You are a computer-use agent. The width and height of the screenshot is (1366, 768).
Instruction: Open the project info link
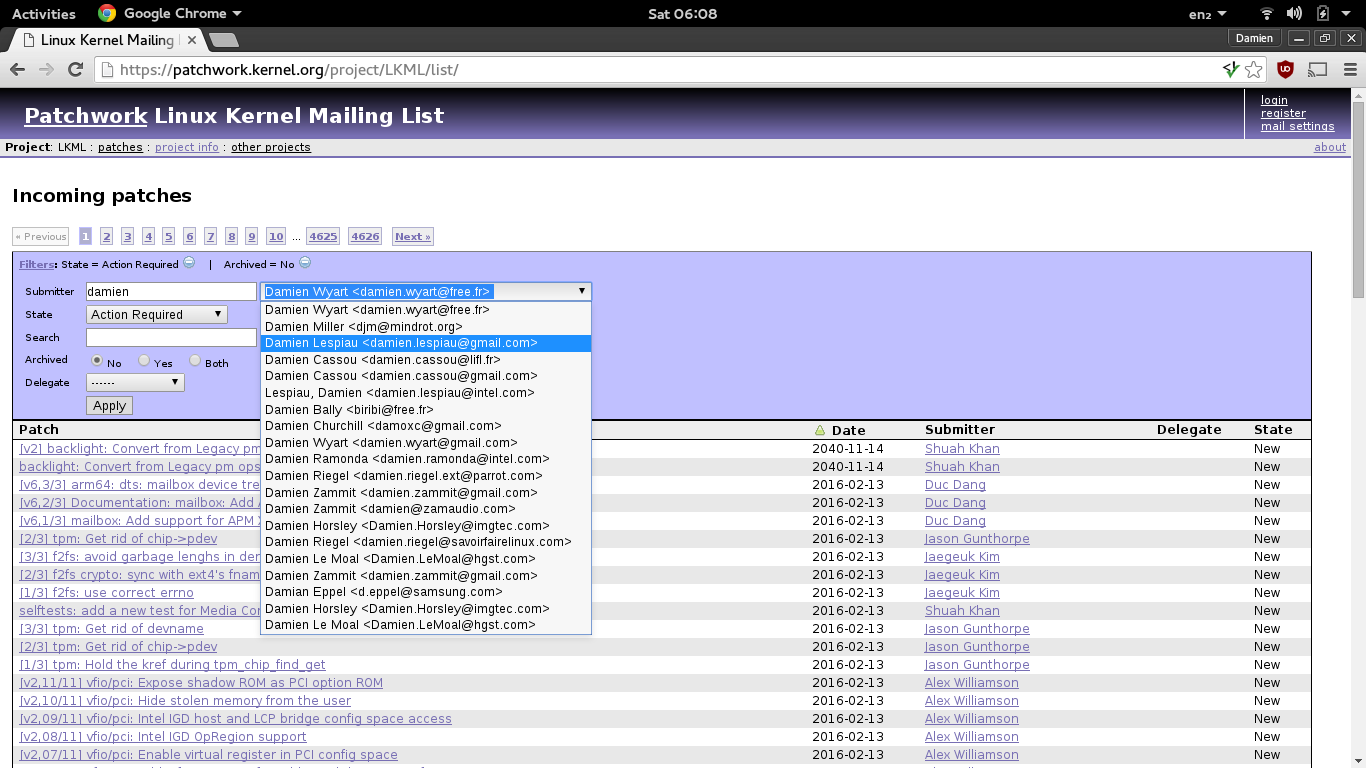[187, 147]
